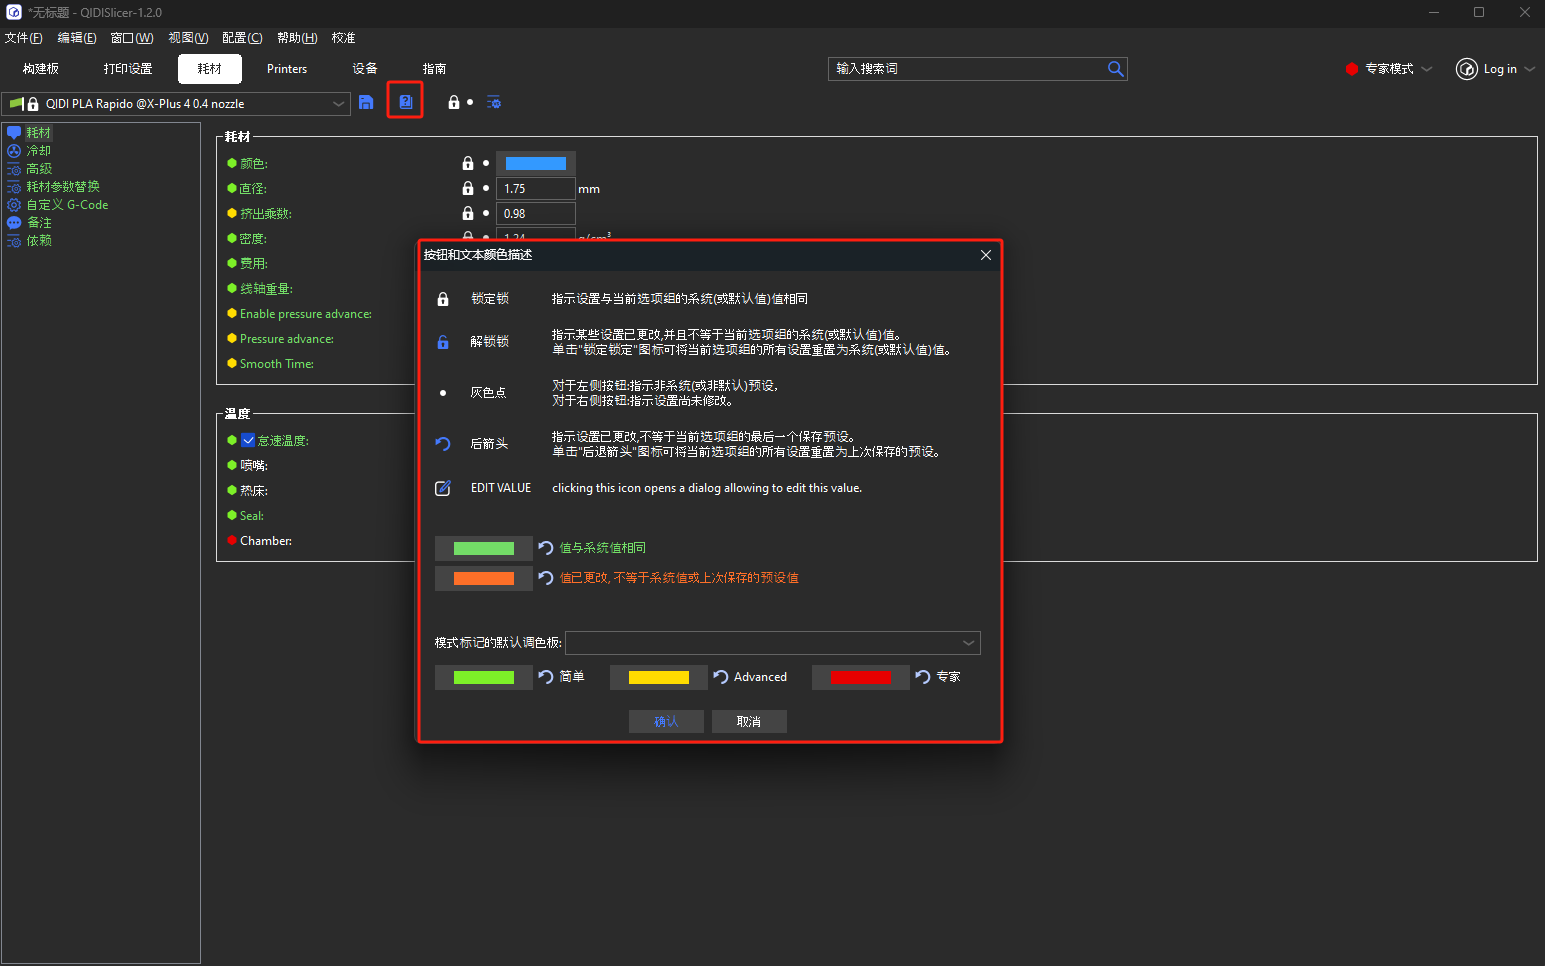Click reset arrow next to 值与系统值相同
Viewport: 1545px width, 966px height.
tap(546, 548)
